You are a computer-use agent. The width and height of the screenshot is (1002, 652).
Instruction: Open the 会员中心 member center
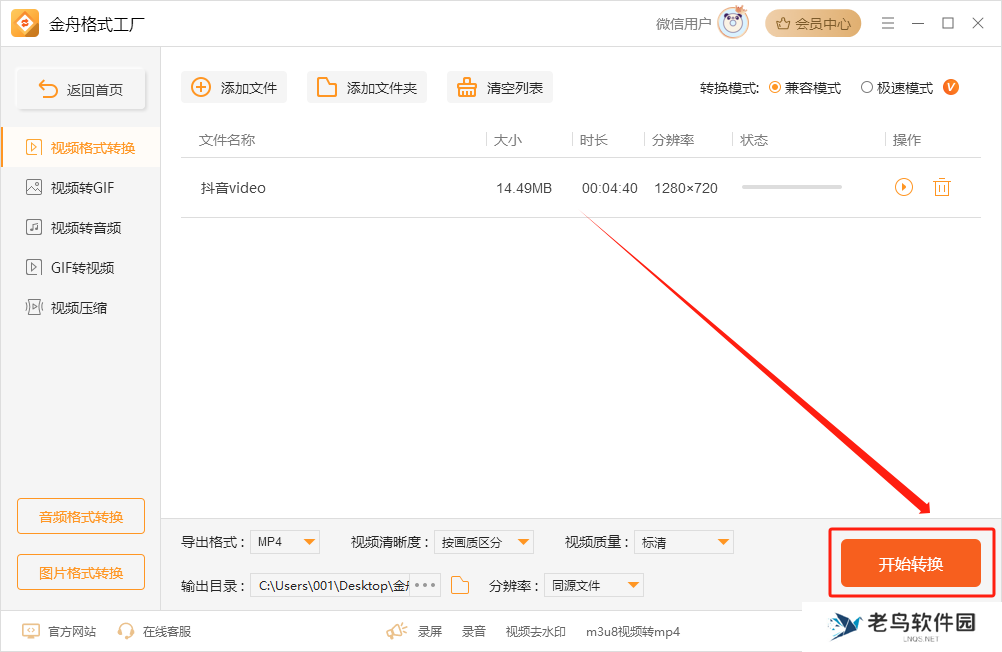pos(813,24)
